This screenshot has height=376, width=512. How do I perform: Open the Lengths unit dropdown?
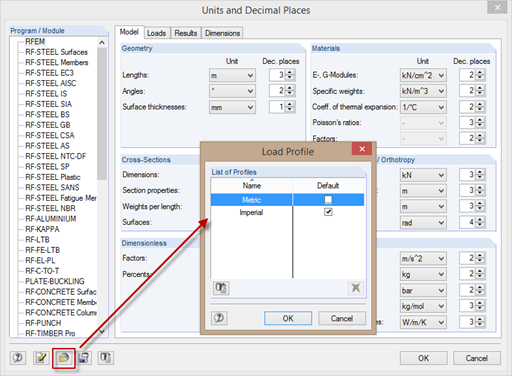click(232, 75)
